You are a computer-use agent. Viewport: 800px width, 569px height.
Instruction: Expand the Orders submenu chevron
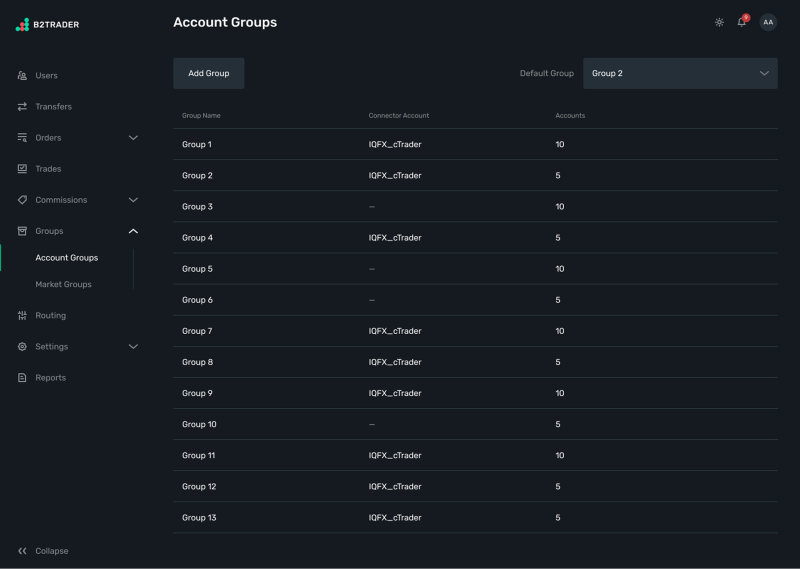[x=133, y=138]
